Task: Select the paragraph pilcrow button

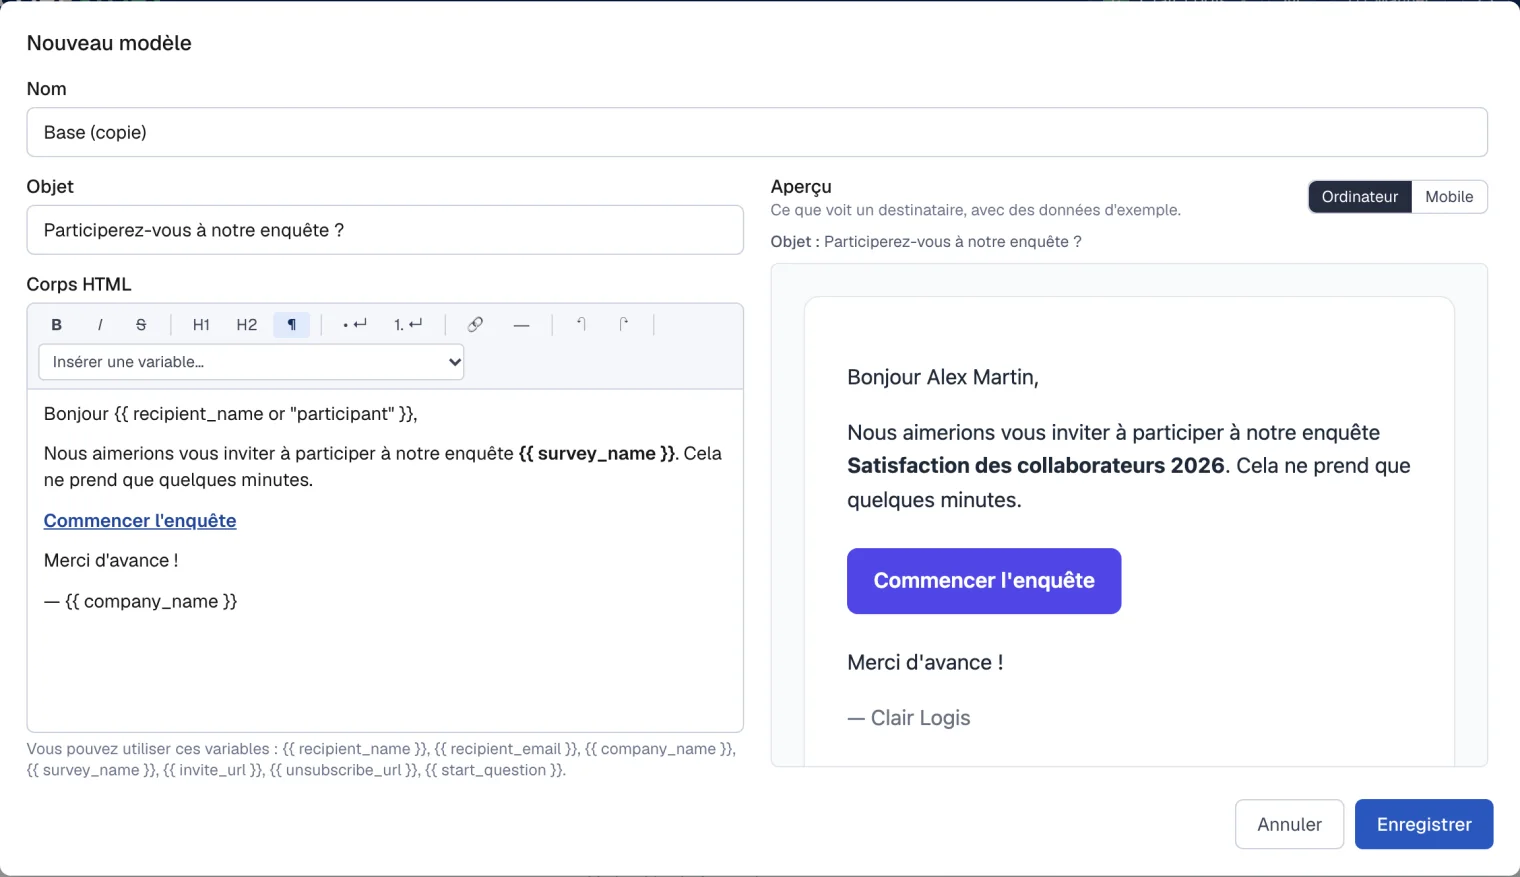Action: coord(292,325)
